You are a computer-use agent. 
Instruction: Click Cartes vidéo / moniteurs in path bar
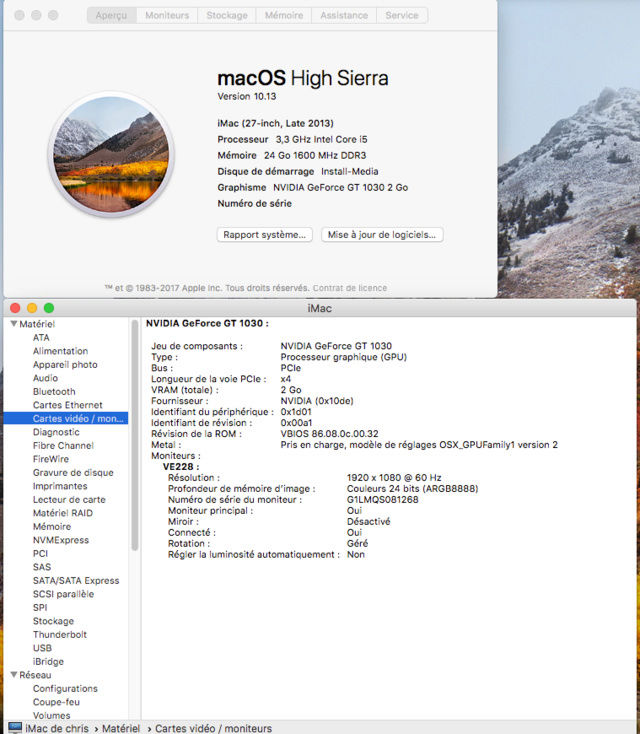pyautogui.click(x=213, y=728)
